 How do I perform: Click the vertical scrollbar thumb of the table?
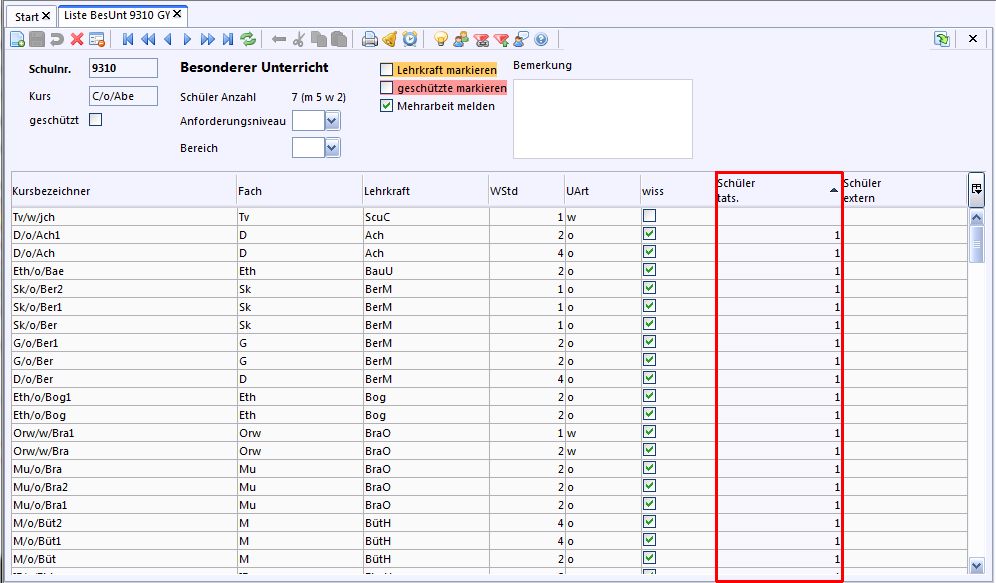(x=977, y=244)
